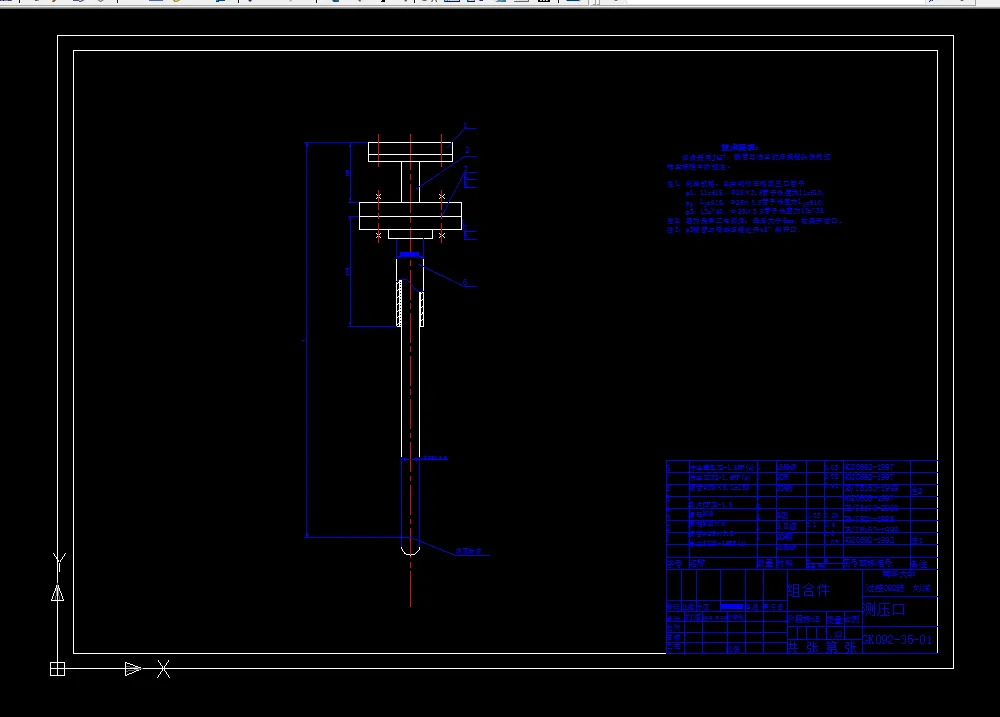Click the UCS Y axis label
This screenshot has height=717, width=1000.
tap(59, 562)
